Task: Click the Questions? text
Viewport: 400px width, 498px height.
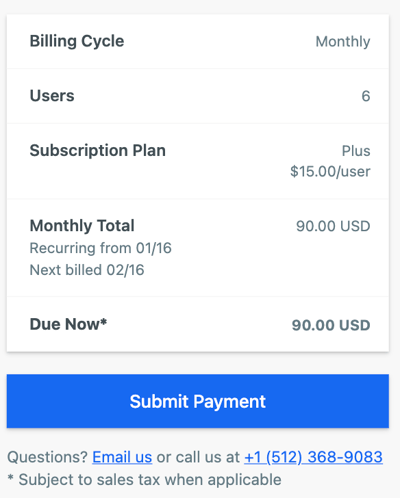Action: (47, 457)
